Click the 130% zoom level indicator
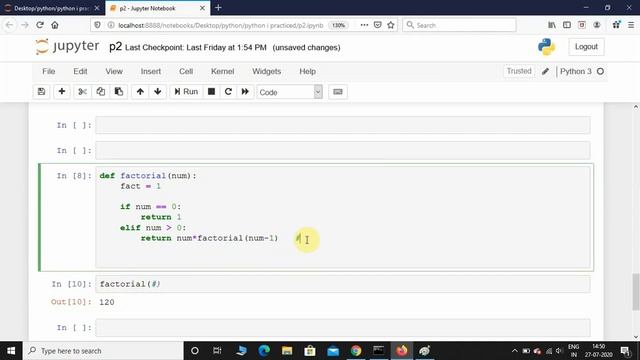The image size is (640, 360). [338, 25]
